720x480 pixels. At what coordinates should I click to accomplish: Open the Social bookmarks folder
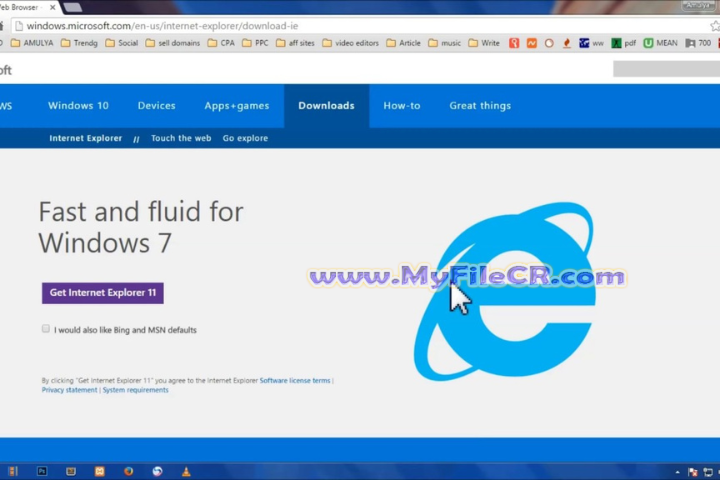tap(121, 43)
